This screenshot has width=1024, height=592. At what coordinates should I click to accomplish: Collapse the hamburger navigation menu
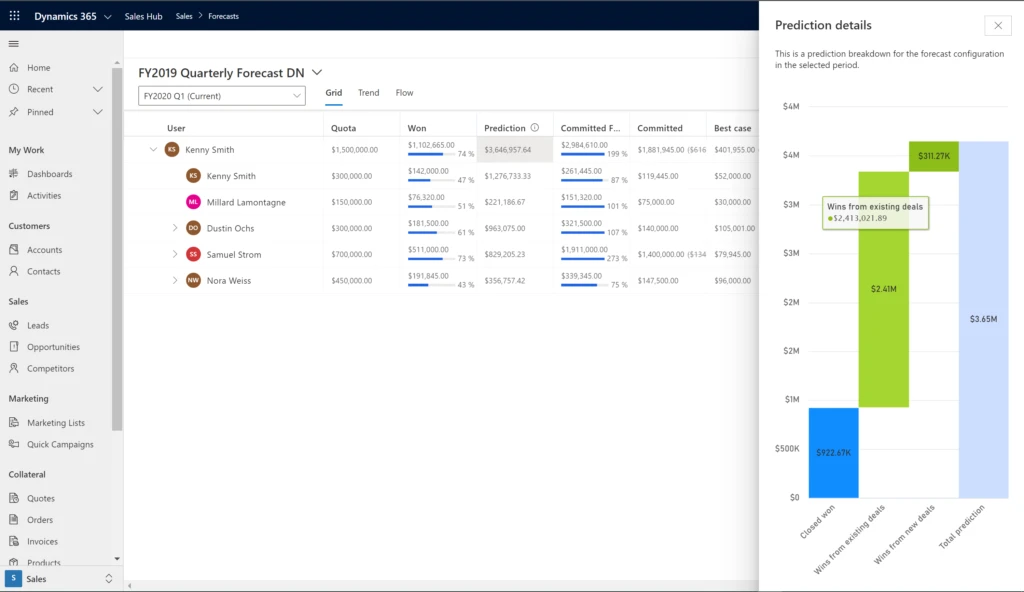coord(14,44)
